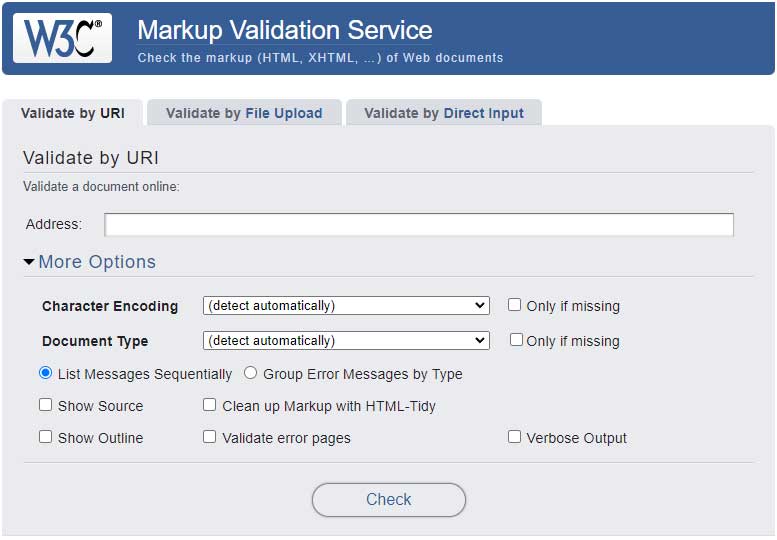Tick the Show Source checkbox
777x540 pixels.
click(x=46, y=405)
